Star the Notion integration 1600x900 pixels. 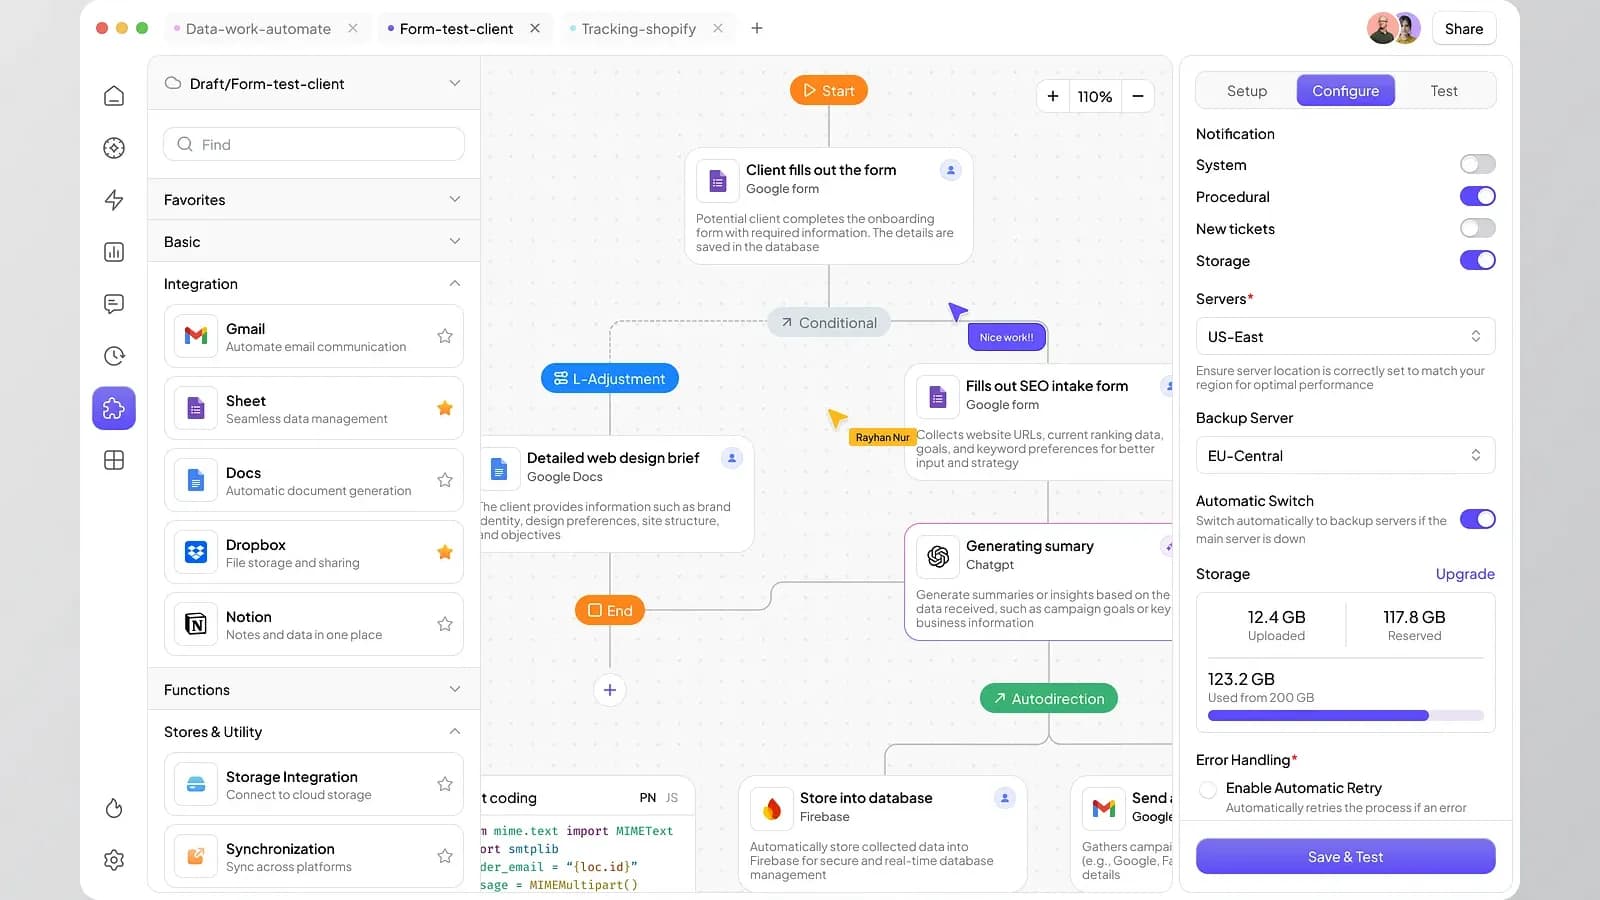pos(445,624)
